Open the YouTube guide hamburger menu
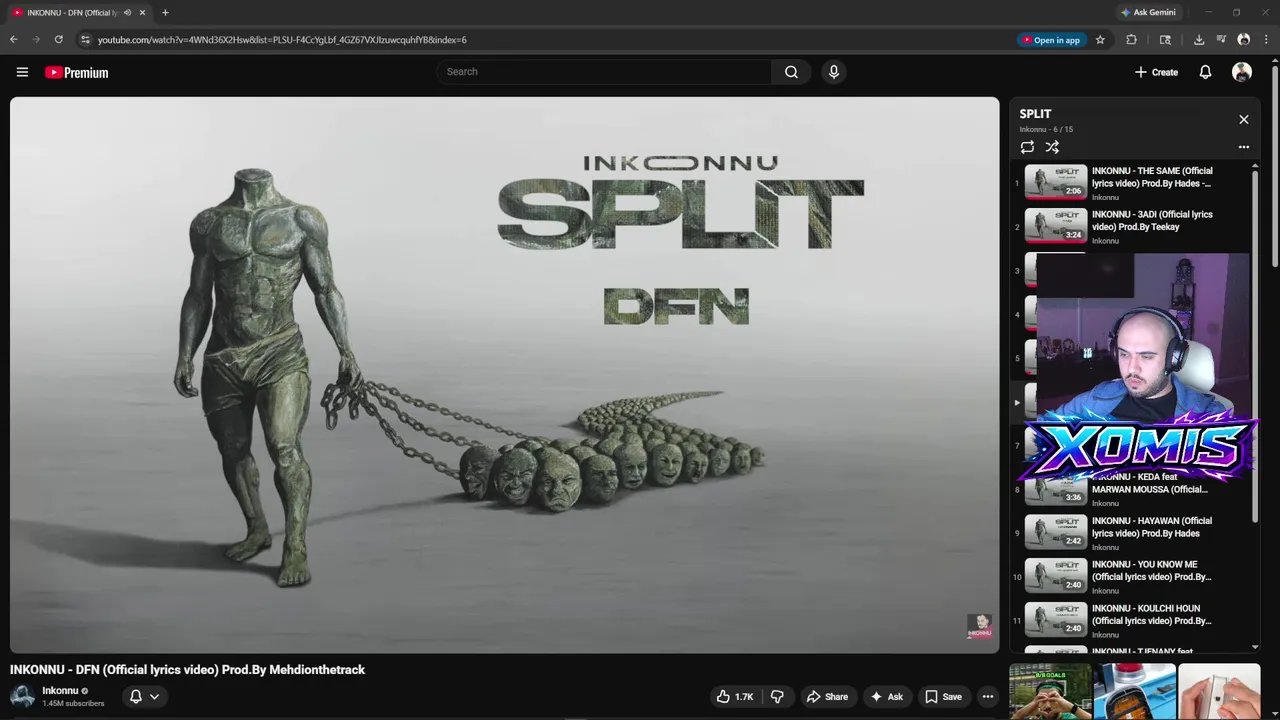This screenshot has height=720, width=1280. [22, 72]
